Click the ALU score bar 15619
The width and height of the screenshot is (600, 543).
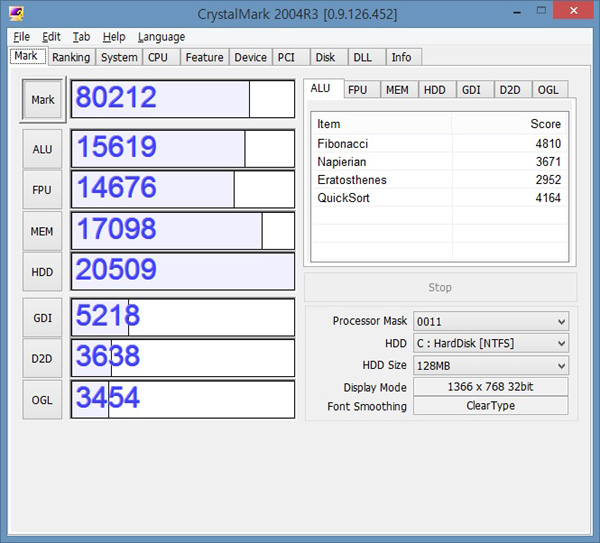183,148
